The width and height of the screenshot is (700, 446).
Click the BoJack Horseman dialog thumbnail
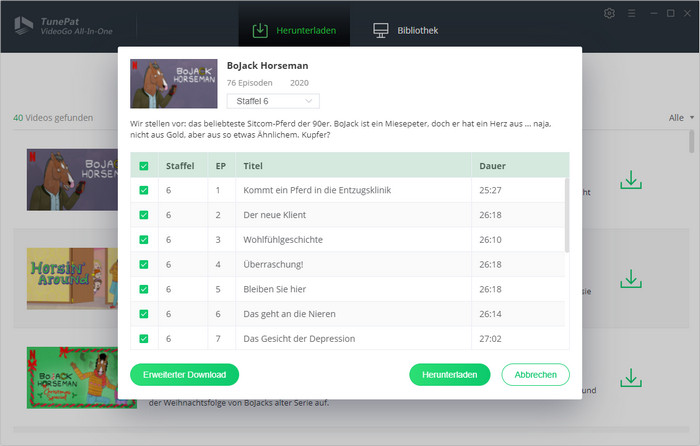pos(174,83)
